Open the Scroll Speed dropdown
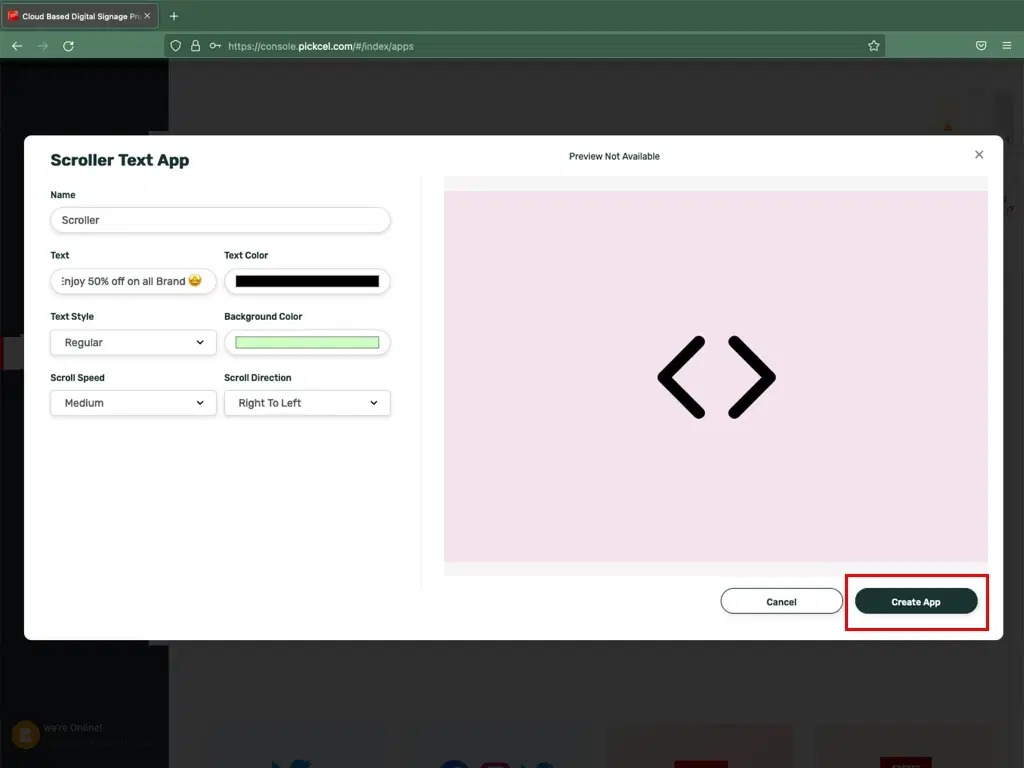 point(132,403)
